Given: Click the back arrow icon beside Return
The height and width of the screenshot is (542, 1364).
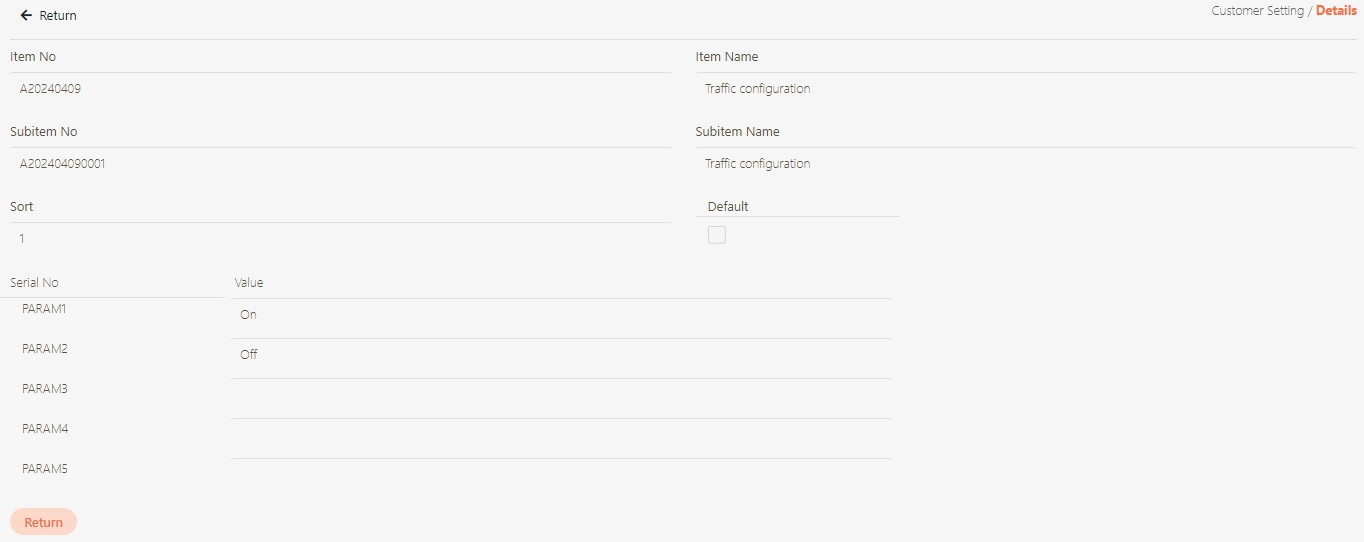Looking at the screenshot, I should (x=26, y=16).
